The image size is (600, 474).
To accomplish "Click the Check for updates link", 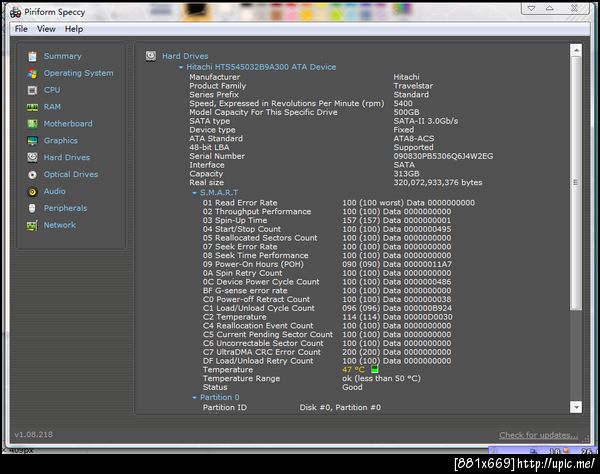I will click(538, 435).
